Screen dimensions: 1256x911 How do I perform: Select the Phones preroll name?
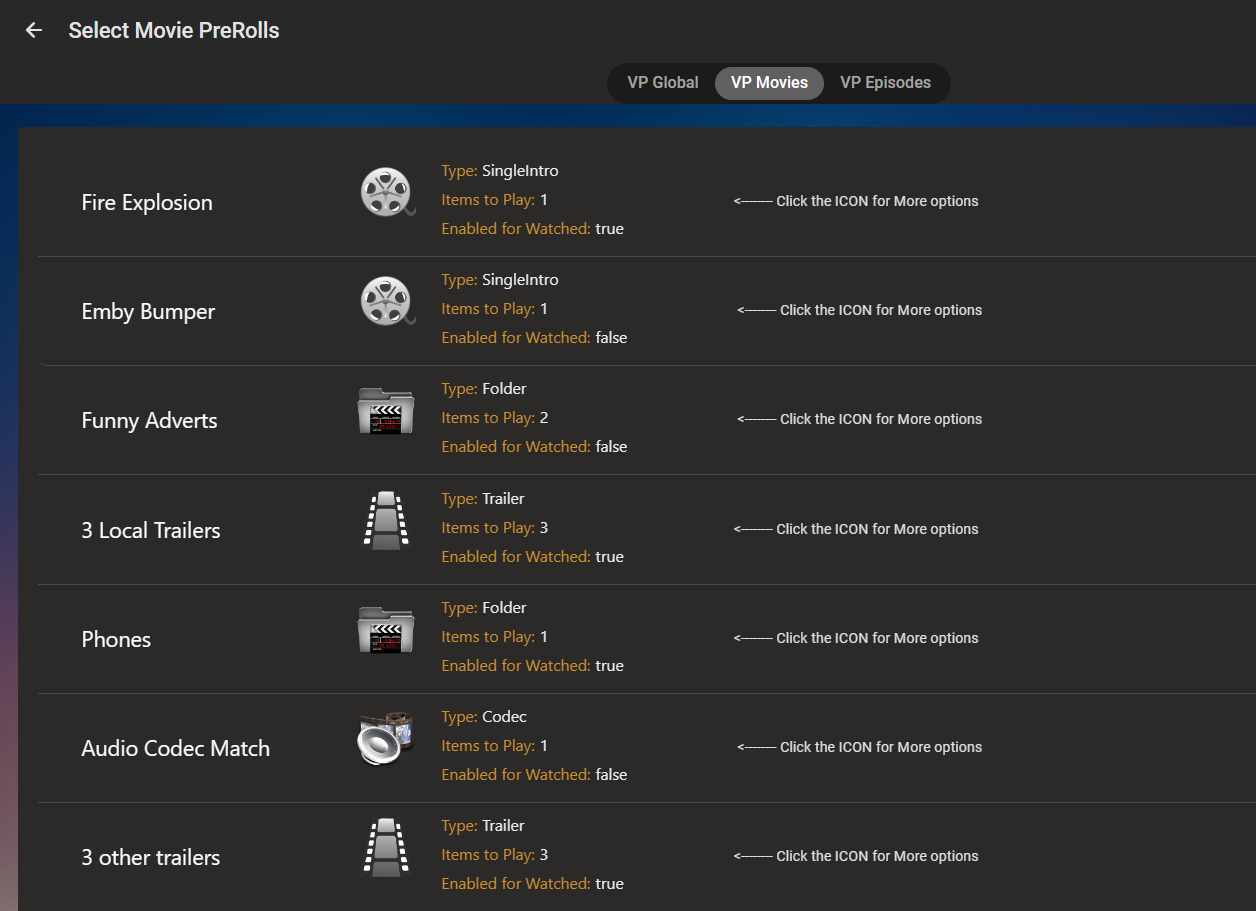(116, 639)
